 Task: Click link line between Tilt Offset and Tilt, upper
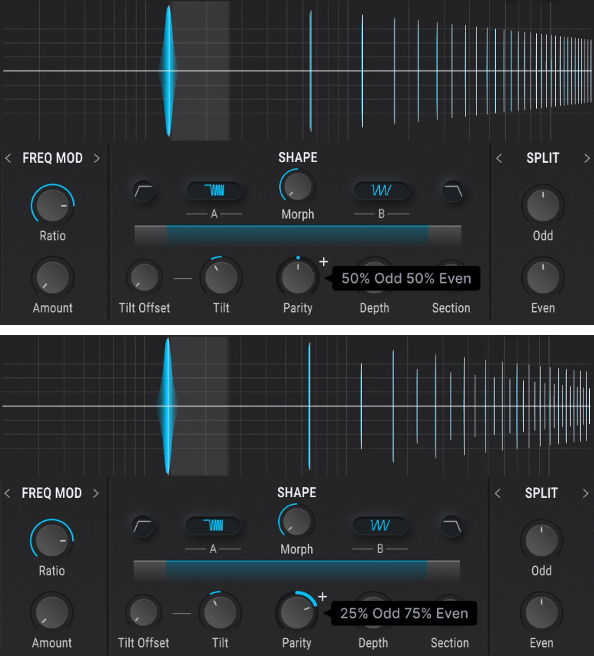(183, 278)
